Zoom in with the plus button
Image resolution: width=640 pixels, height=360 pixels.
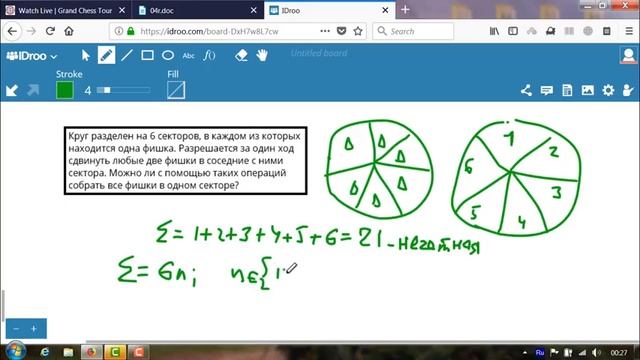click(x=34, y=329)
